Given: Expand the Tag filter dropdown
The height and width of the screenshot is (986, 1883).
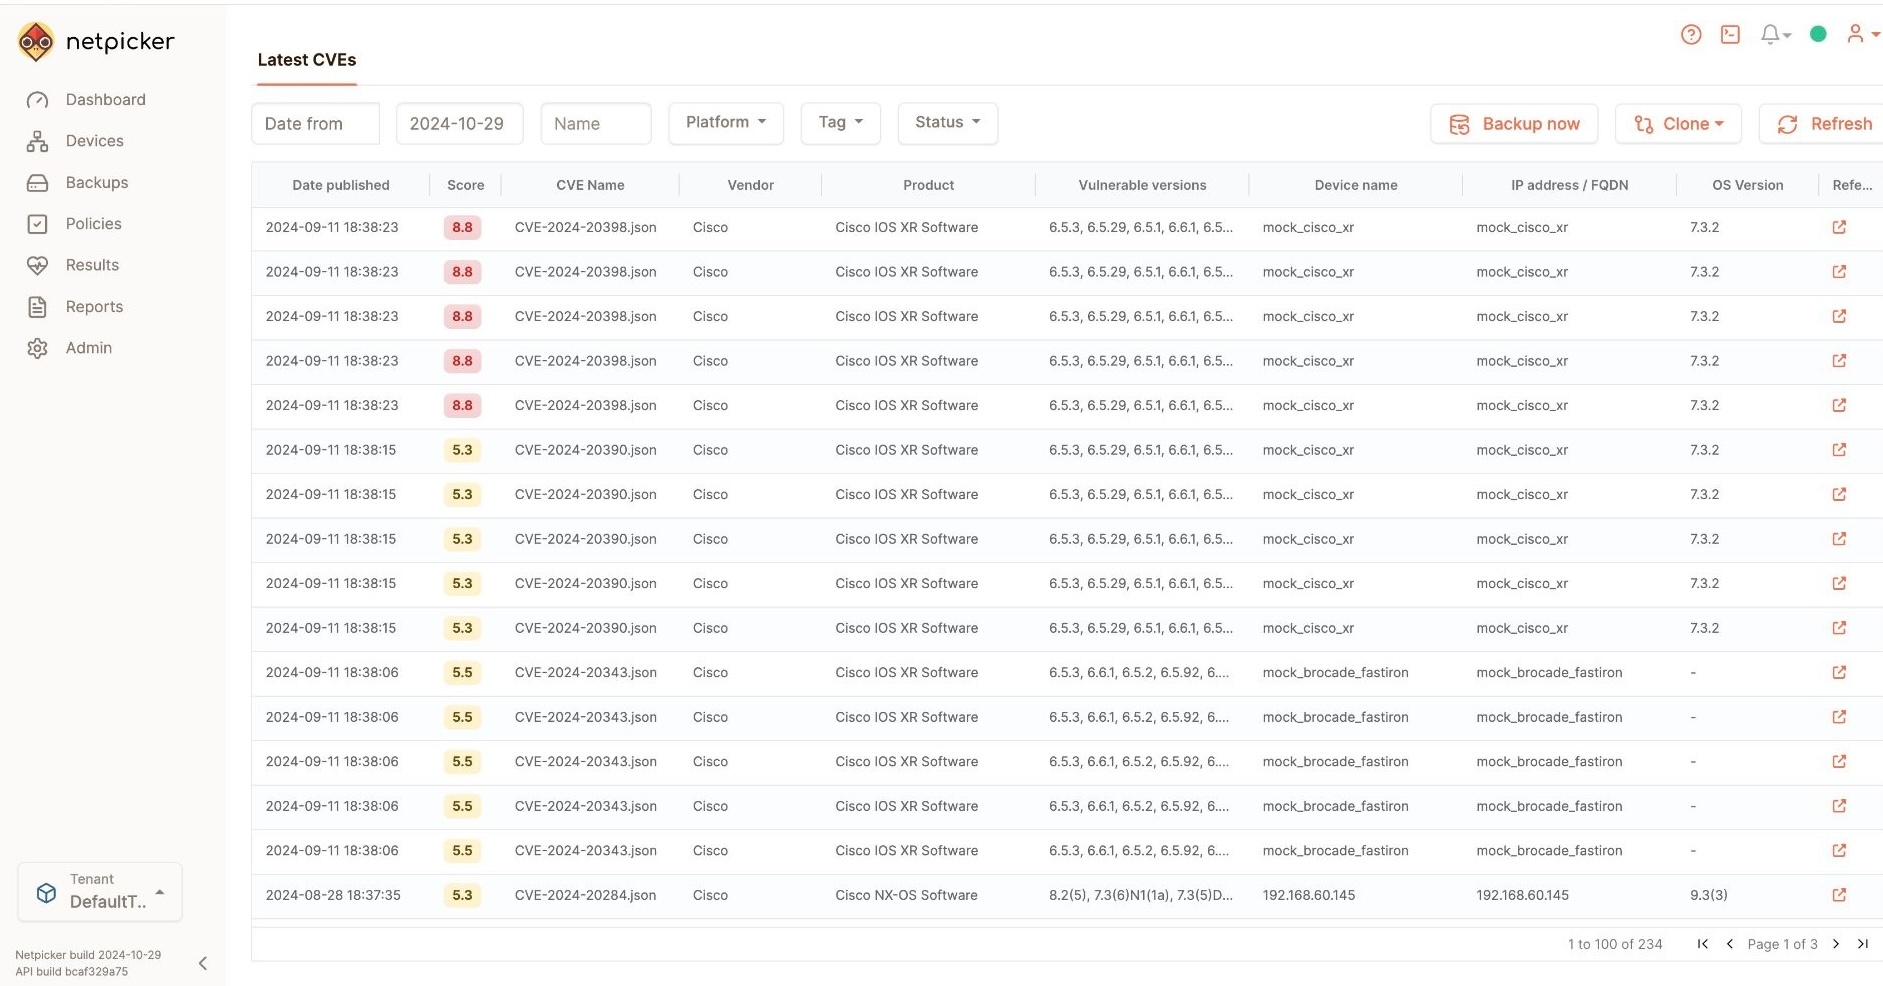Looking at the screenshot, I should pos(840,122).
